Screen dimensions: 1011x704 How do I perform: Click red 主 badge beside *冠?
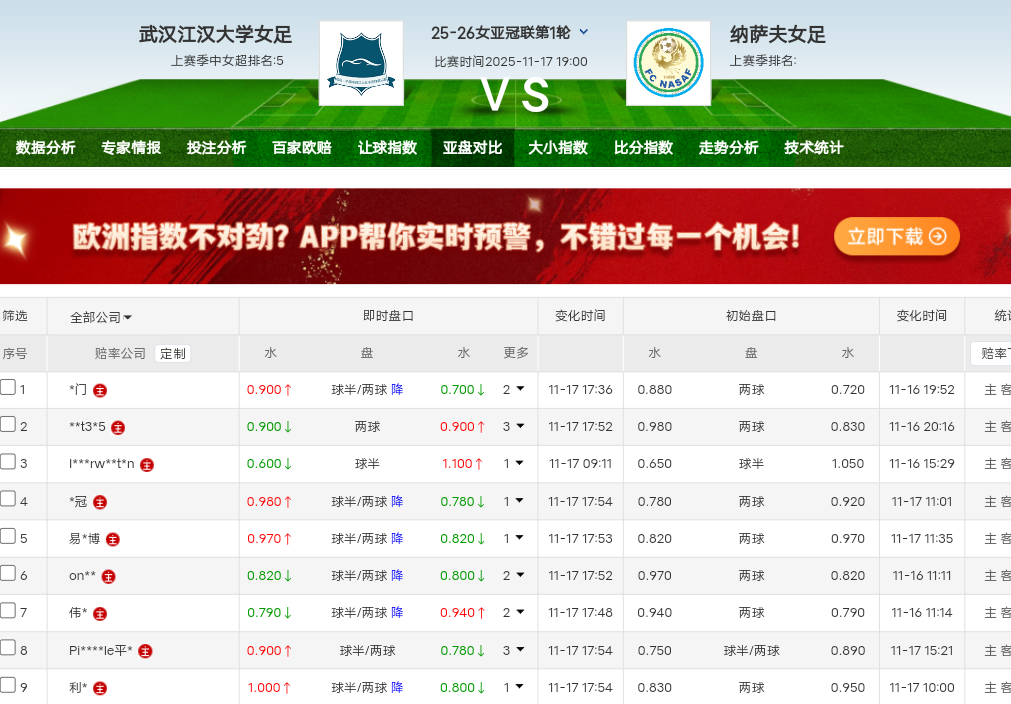100,502
